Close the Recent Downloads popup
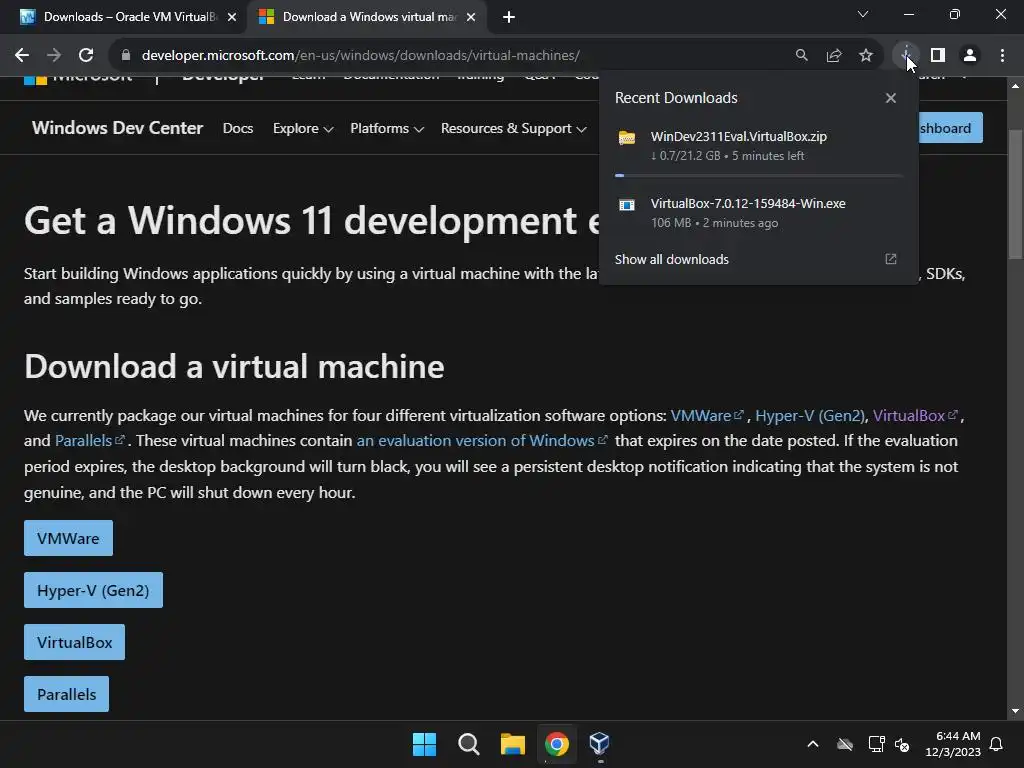This screenshot has height=768, width=1024. (891, 98)
